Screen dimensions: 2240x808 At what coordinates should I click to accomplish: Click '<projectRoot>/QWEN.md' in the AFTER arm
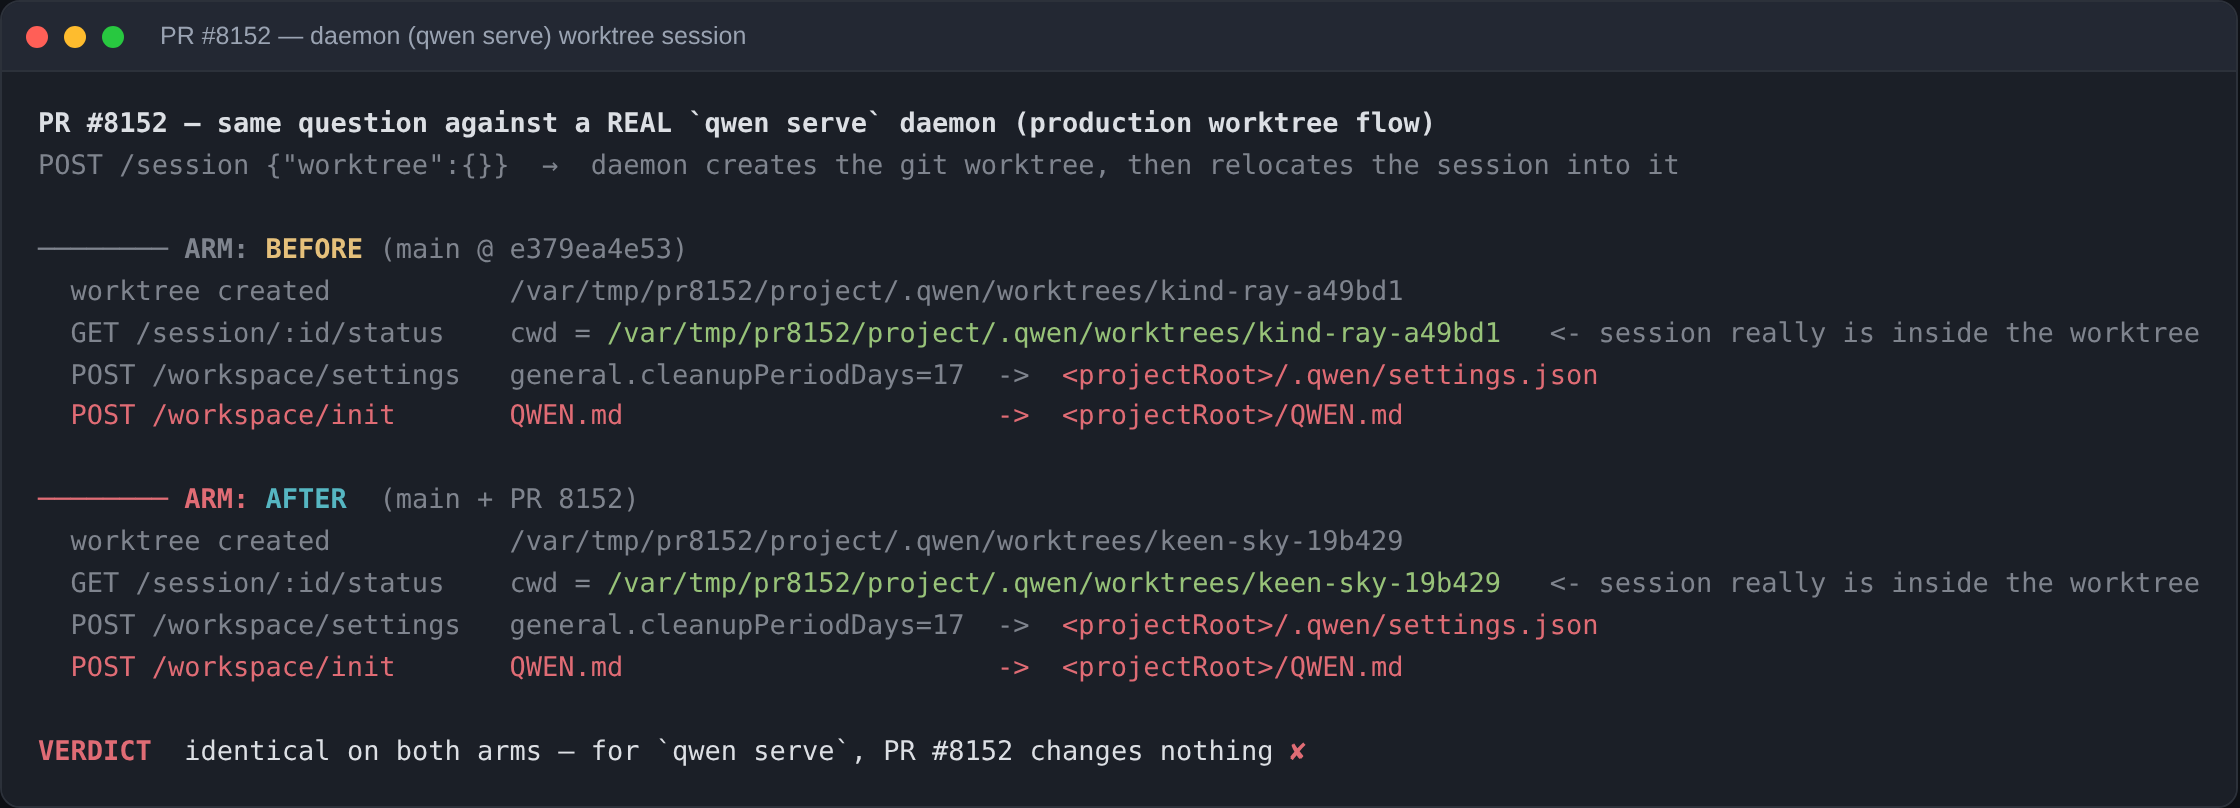[1232, 667]
